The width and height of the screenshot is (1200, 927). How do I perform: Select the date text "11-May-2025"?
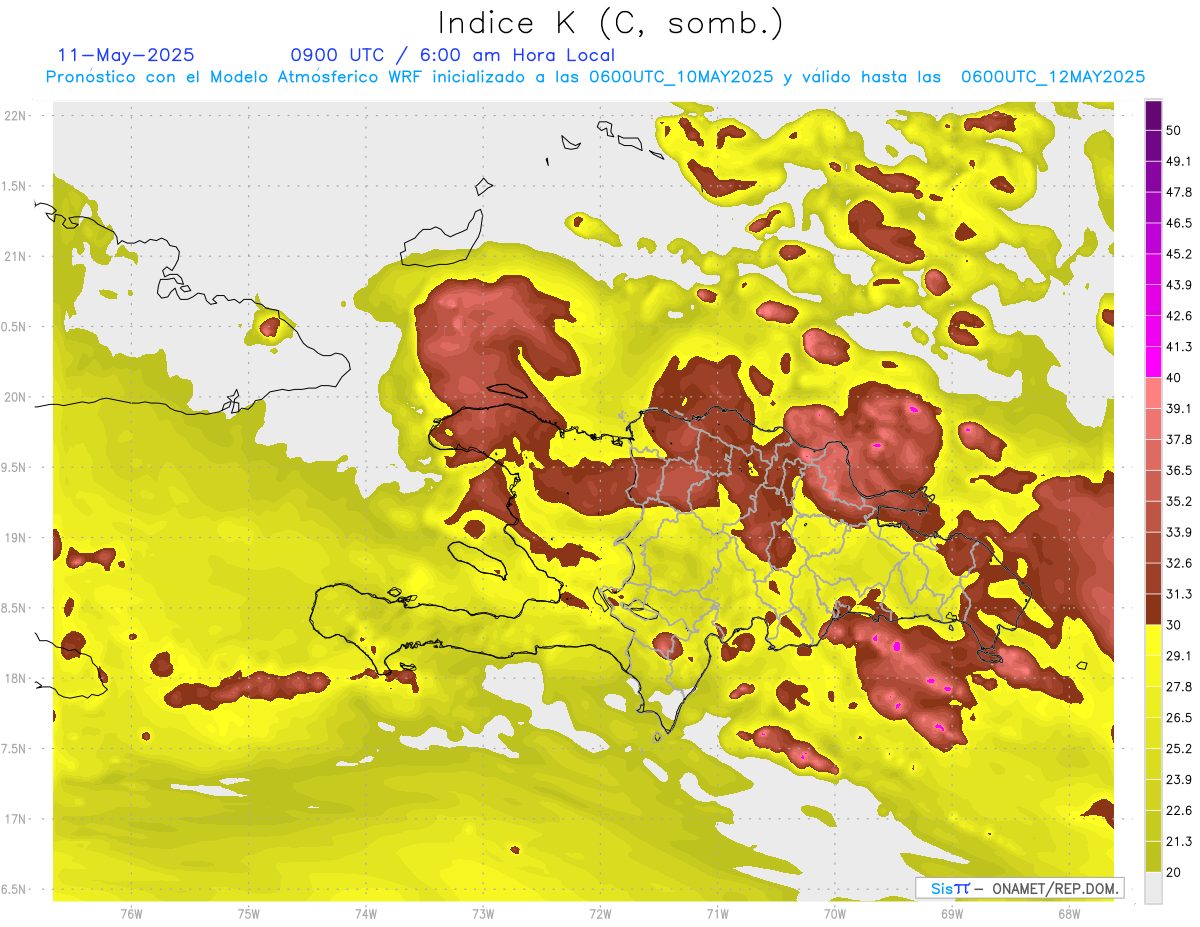[x=126, y=55]
